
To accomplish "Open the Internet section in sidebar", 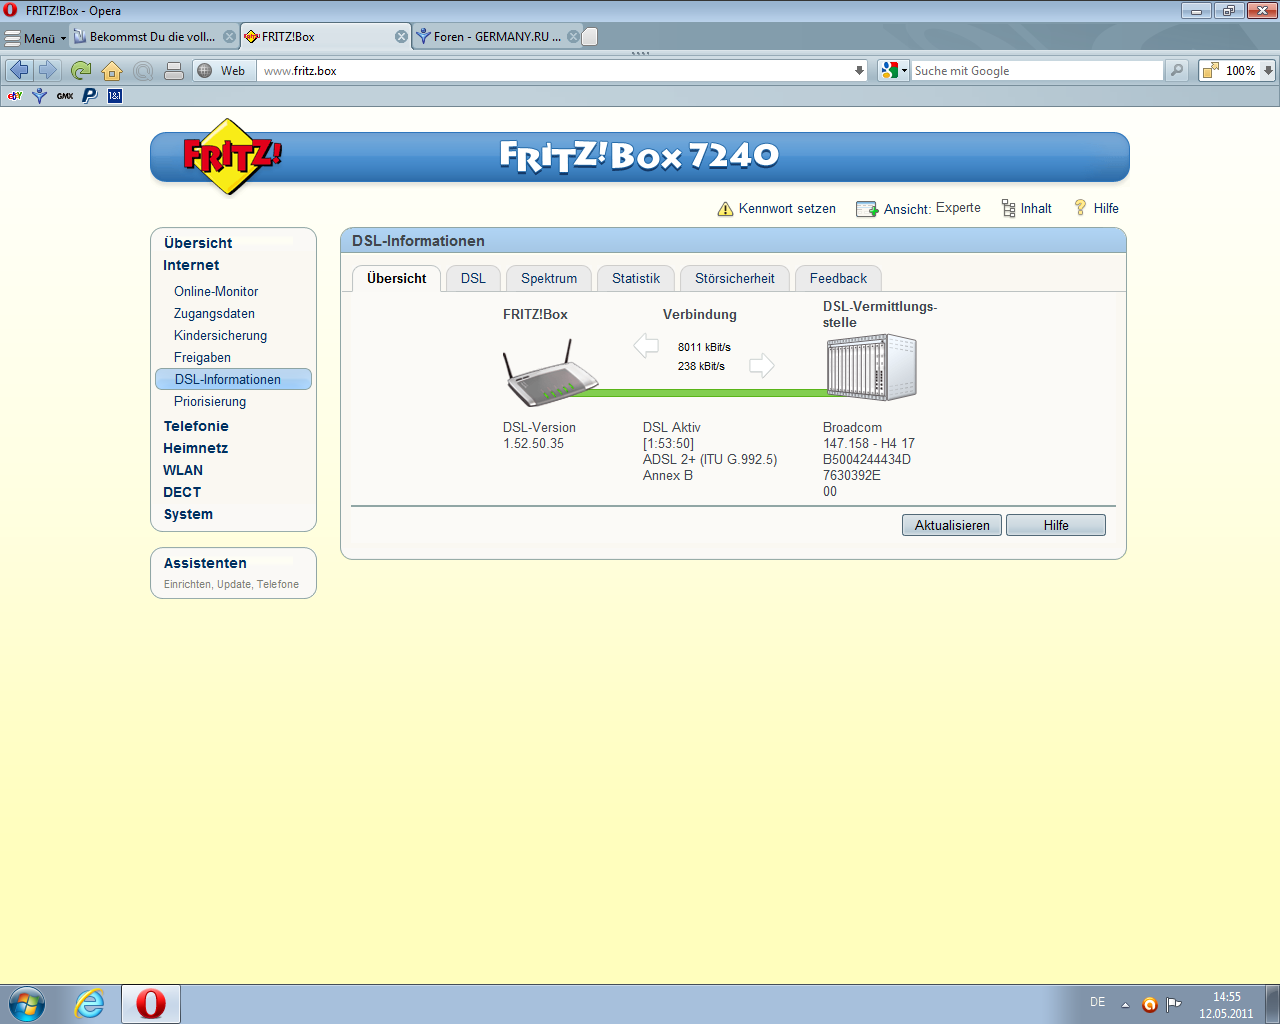I will click(x=191, y=265).
